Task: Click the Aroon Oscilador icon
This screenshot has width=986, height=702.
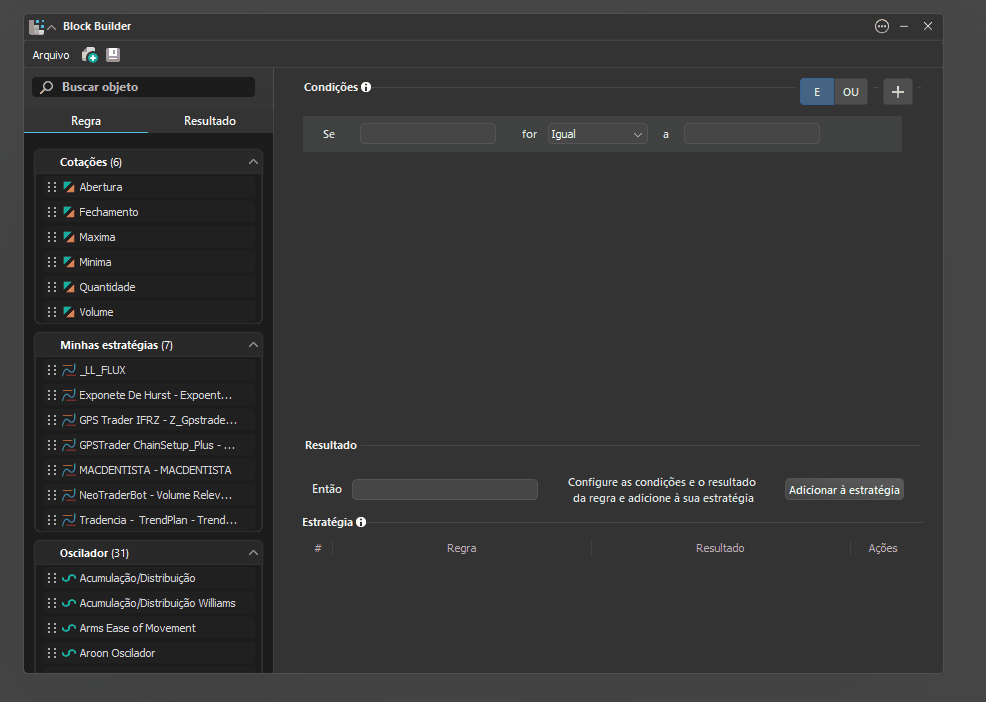Action: point(69,653)
